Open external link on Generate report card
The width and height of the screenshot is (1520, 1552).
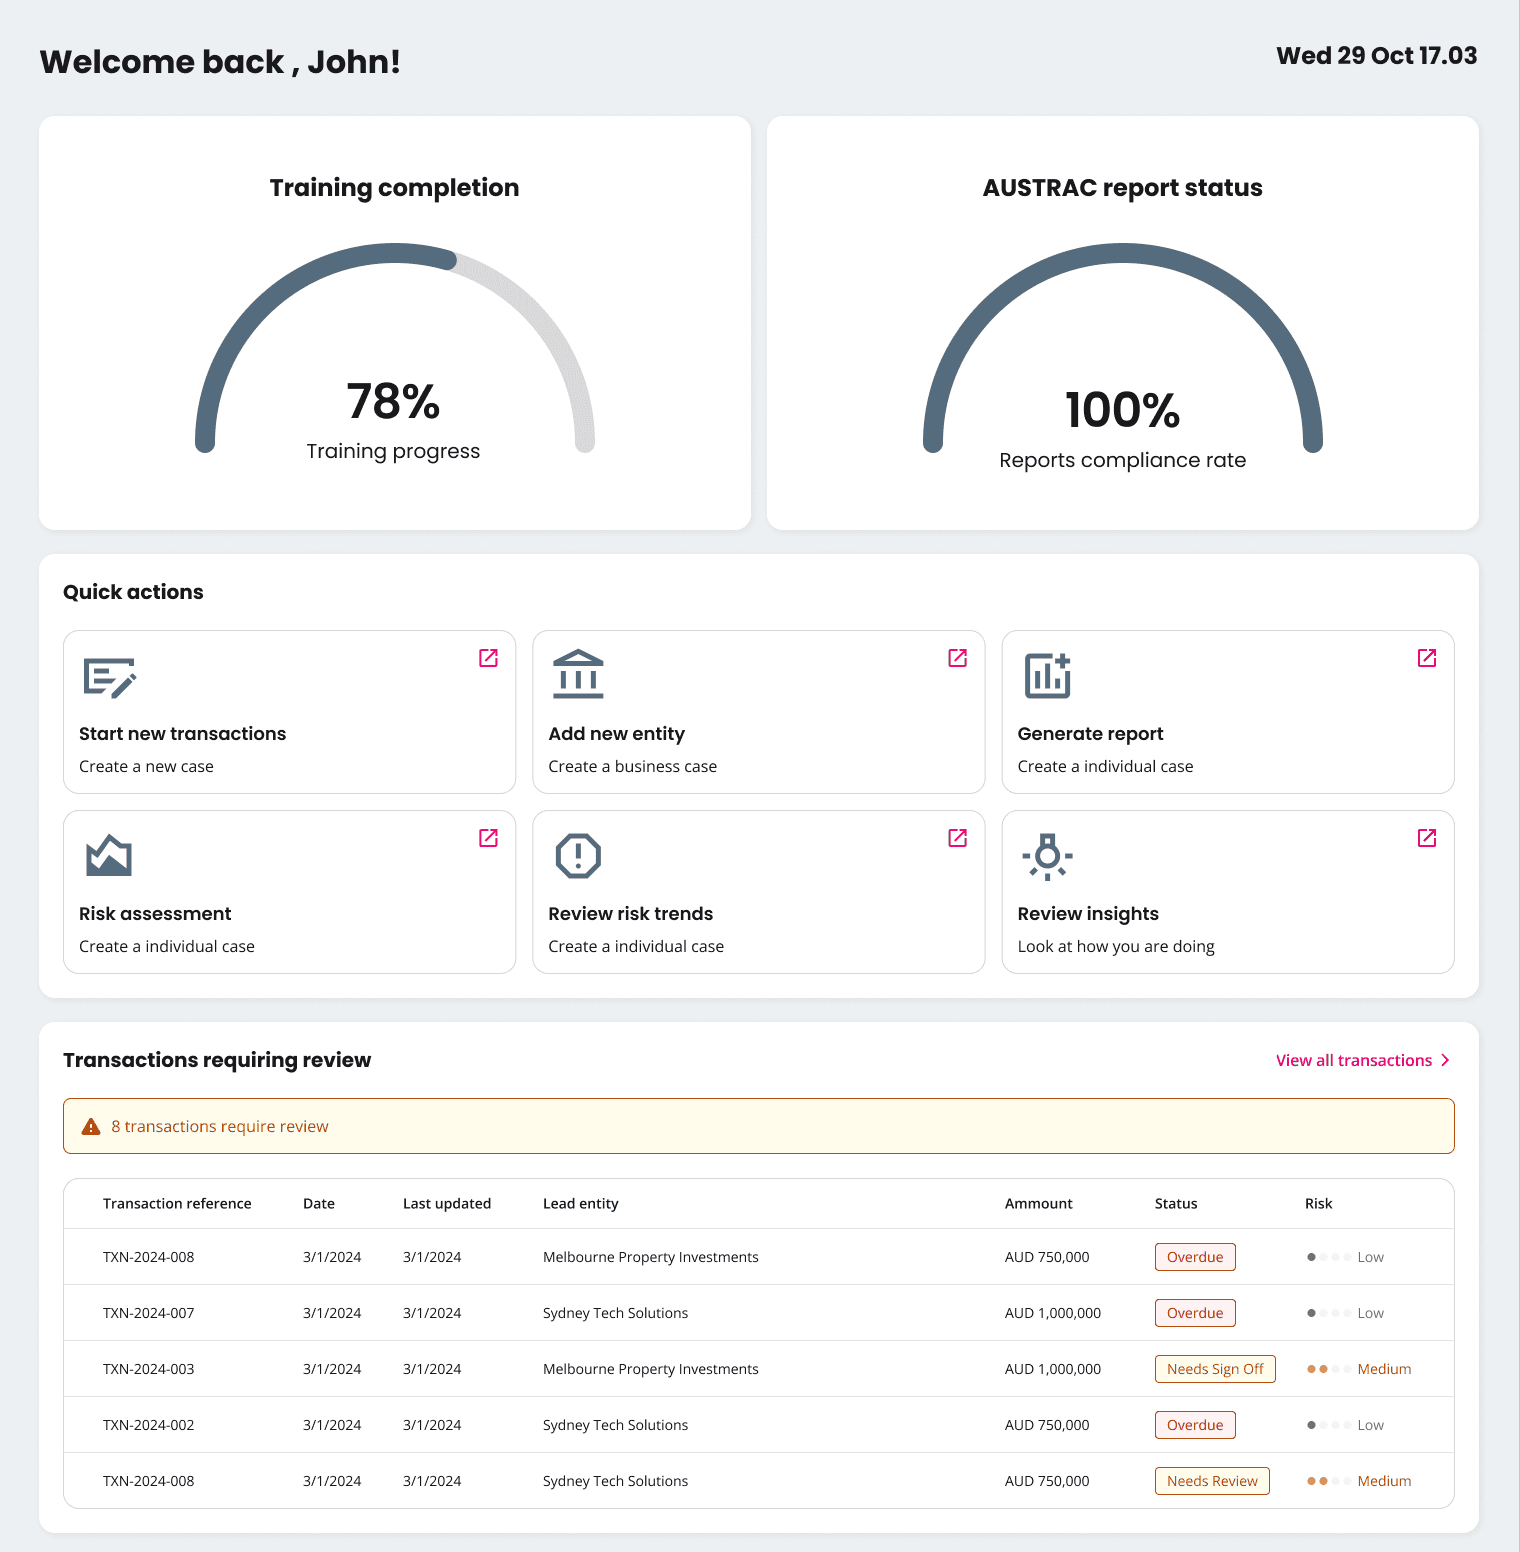[x=1427, y=658]
